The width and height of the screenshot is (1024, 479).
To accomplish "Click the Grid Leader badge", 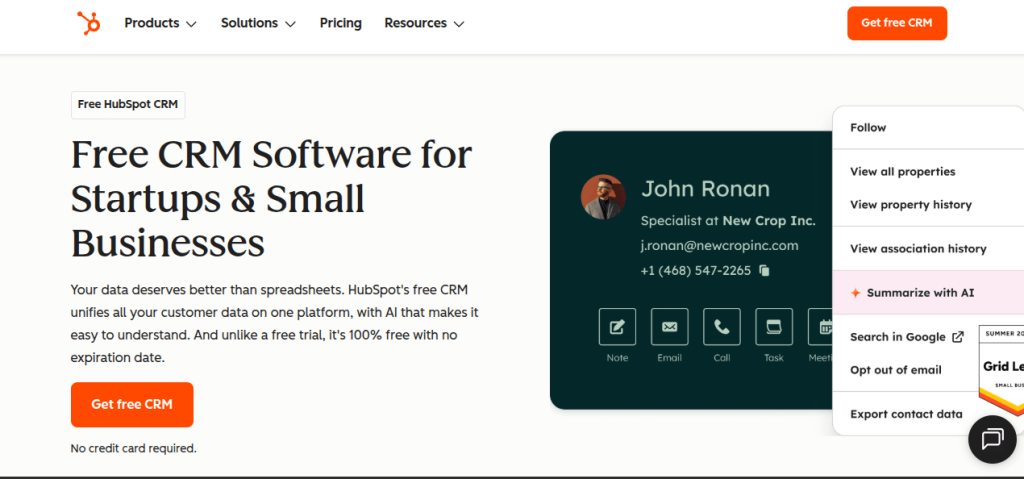I will (x=1001, y=371).
